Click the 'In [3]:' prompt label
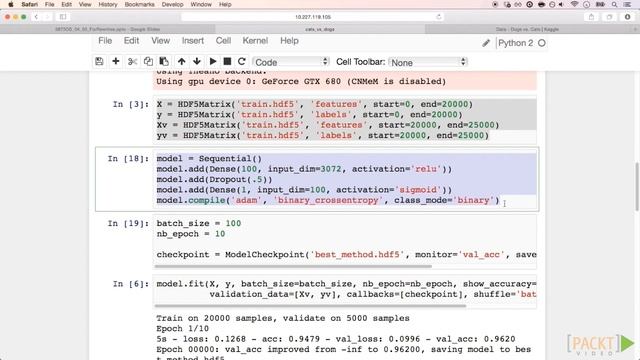The image size is (640, 360). point(131,104)
